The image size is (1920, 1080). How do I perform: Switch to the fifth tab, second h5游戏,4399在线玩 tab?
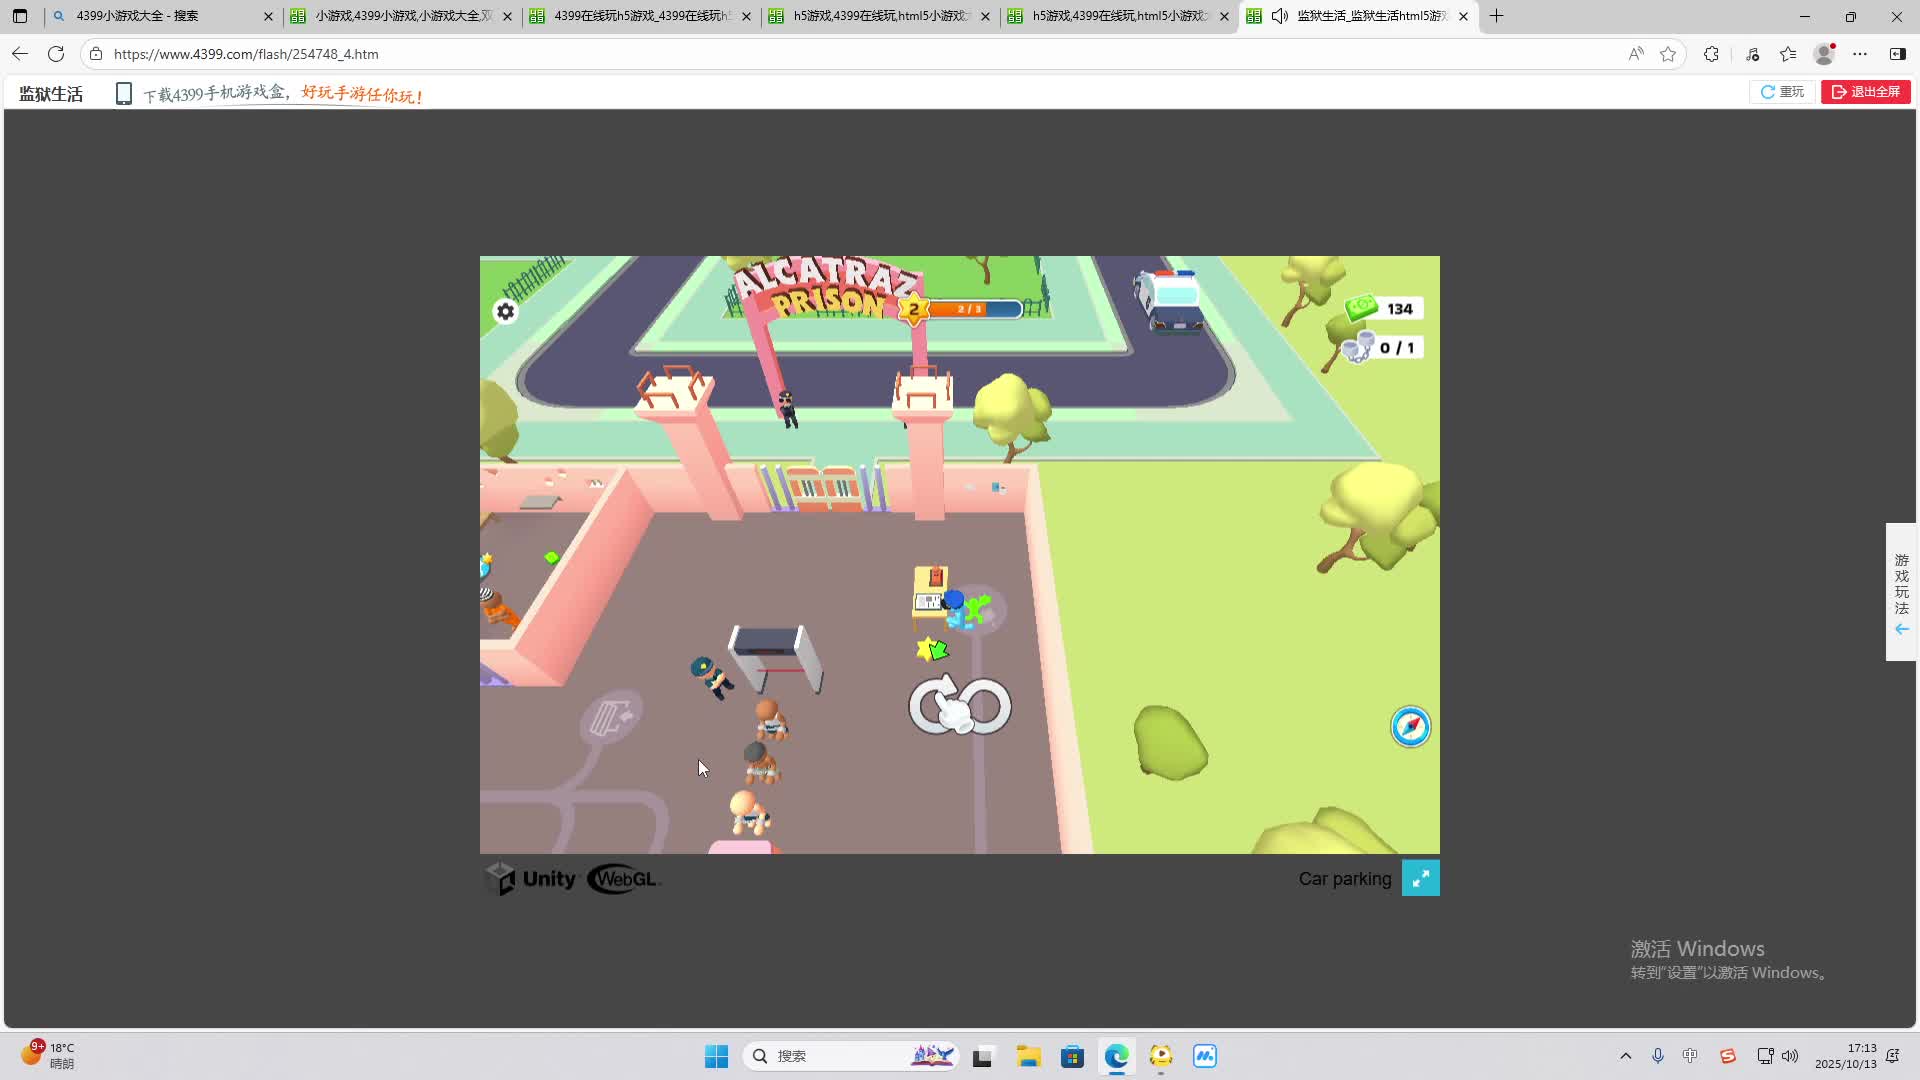1118,16
